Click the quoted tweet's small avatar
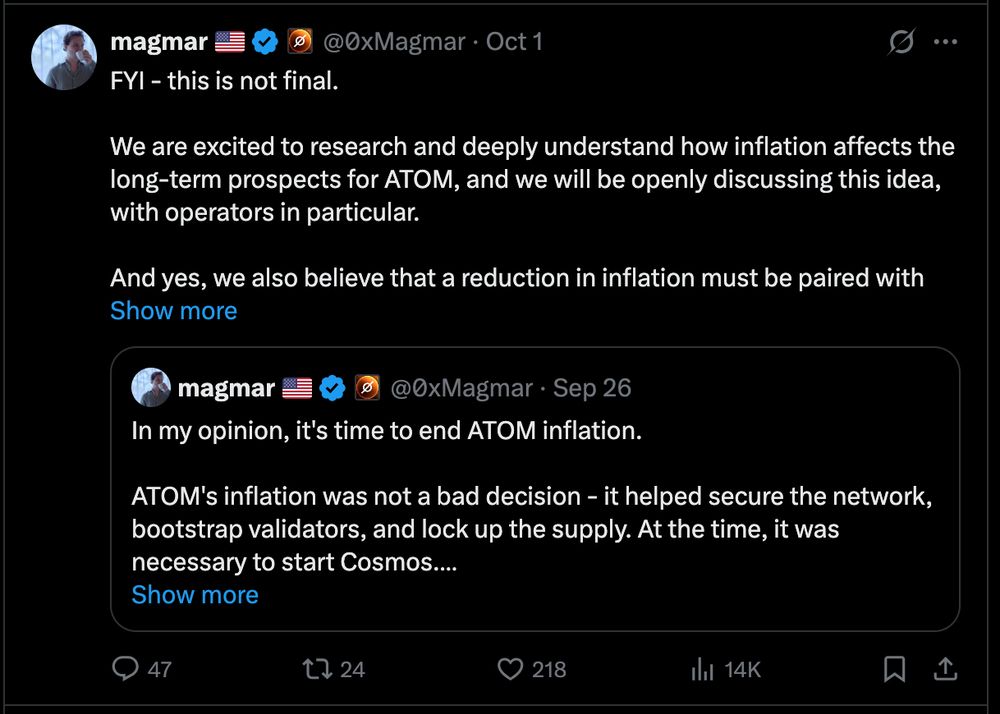1000x714 pixels. tap(150, 387)
